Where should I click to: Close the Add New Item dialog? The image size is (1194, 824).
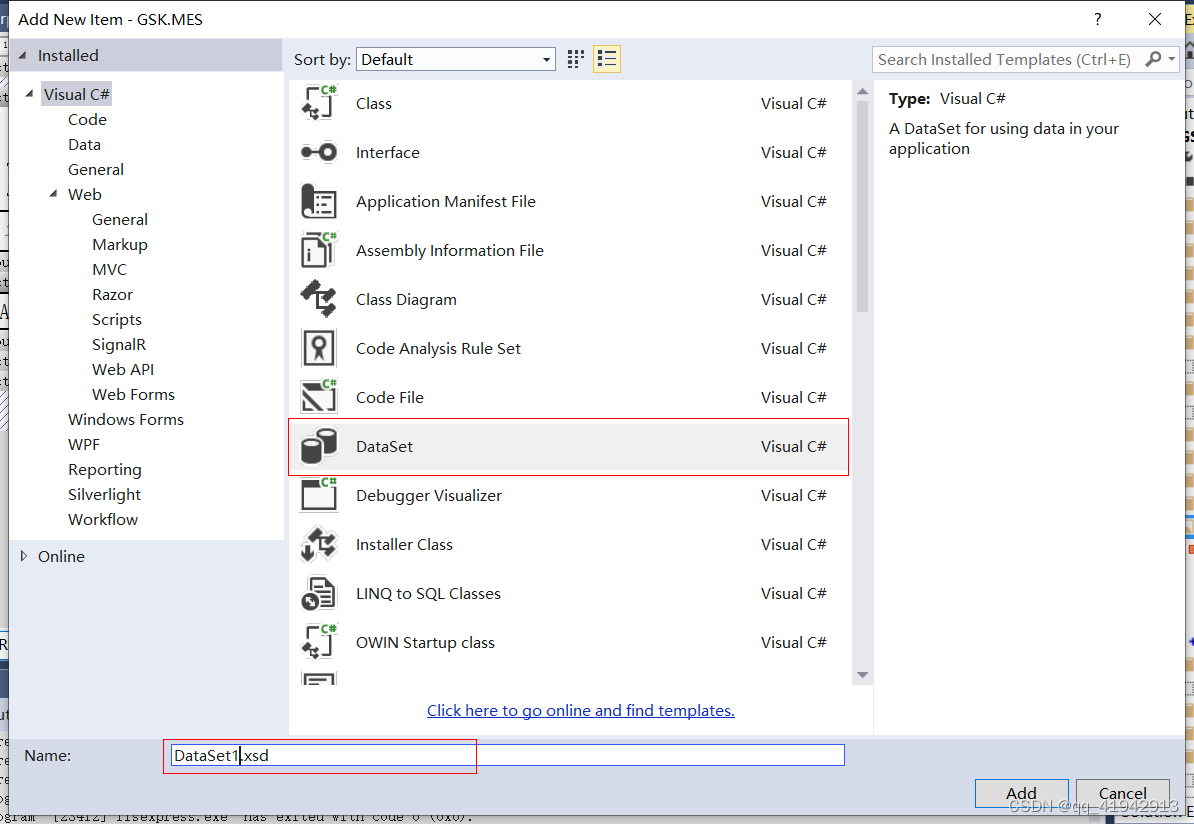pyautogui.click(x=1155, y=19)
